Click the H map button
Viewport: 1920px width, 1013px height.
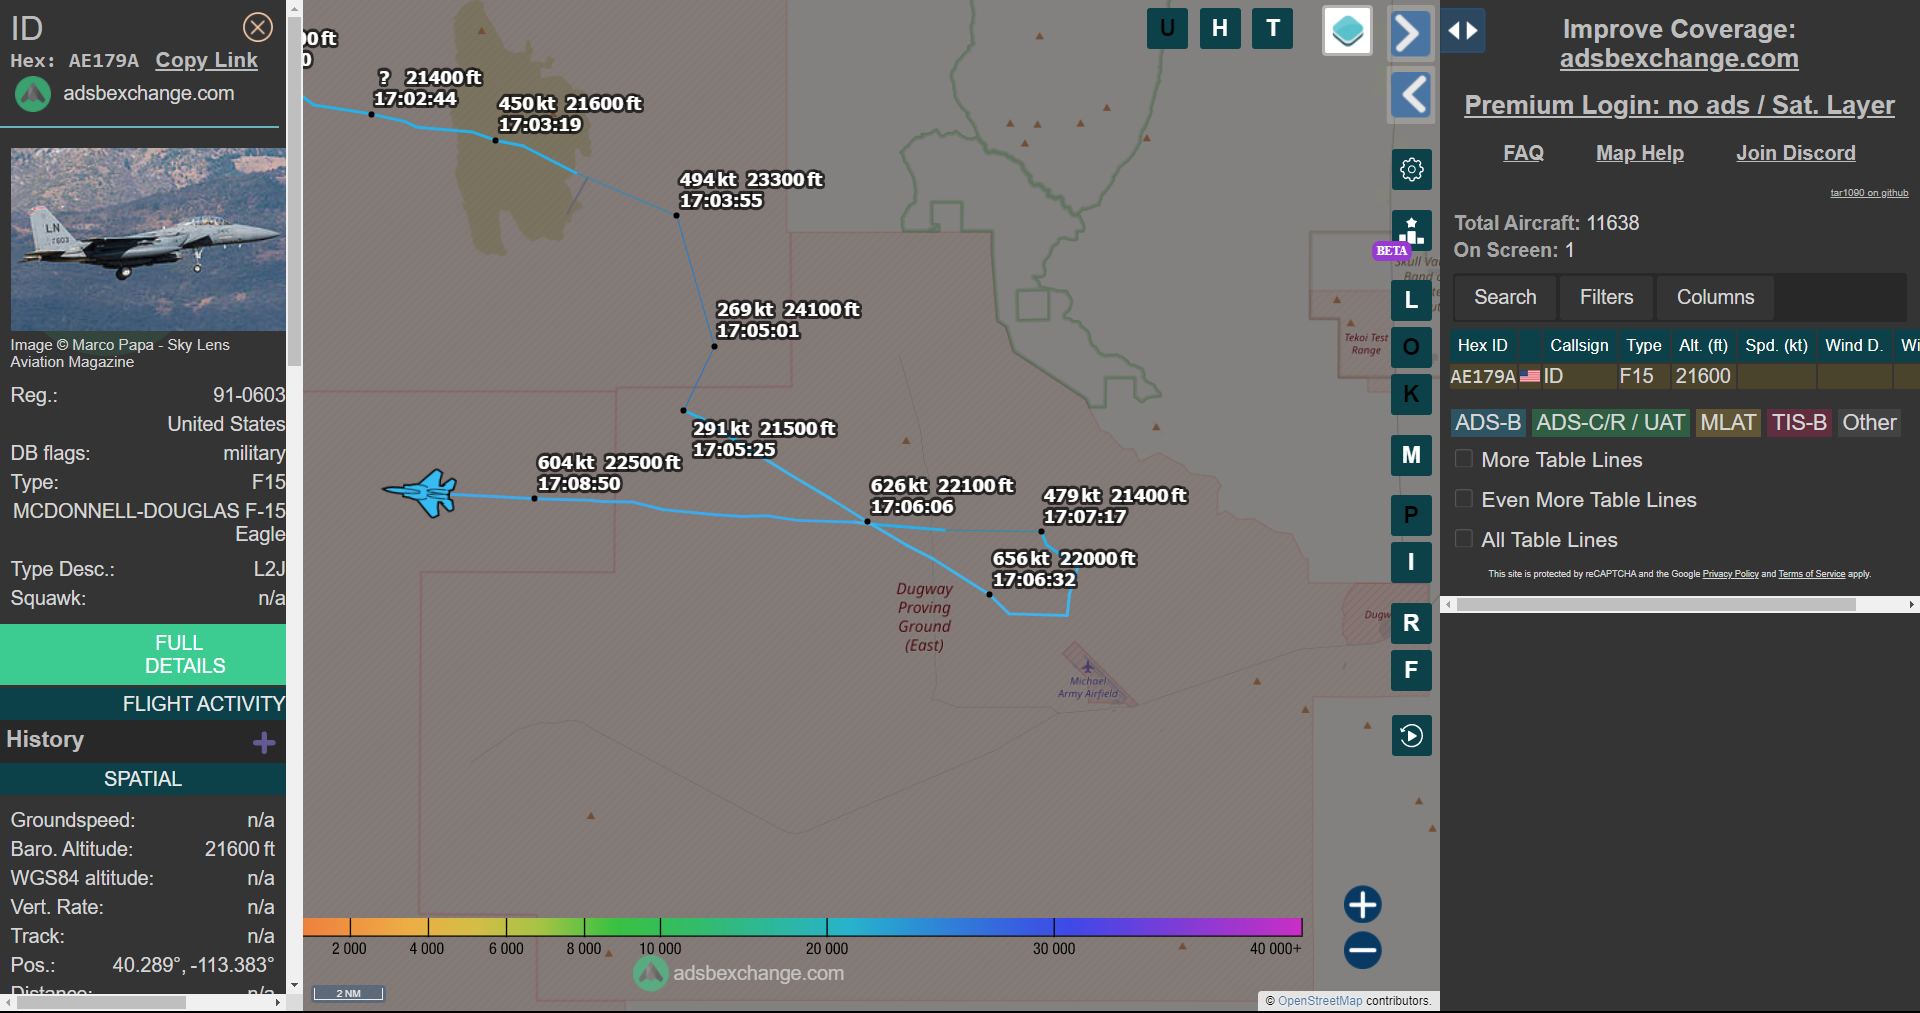tap(1220, 28)
